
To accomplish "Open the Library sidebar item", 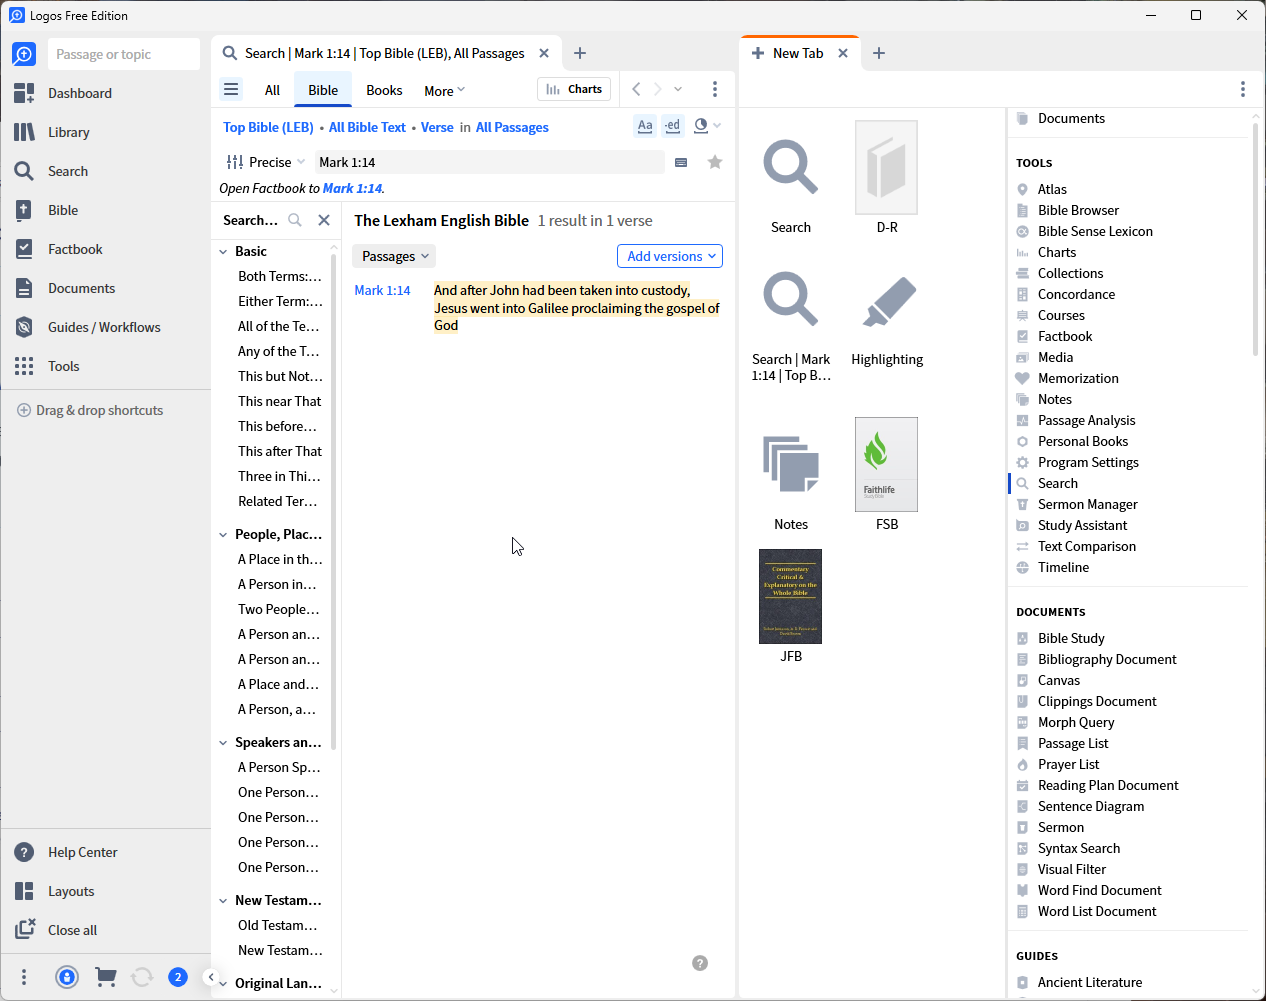I will (68, 132).
